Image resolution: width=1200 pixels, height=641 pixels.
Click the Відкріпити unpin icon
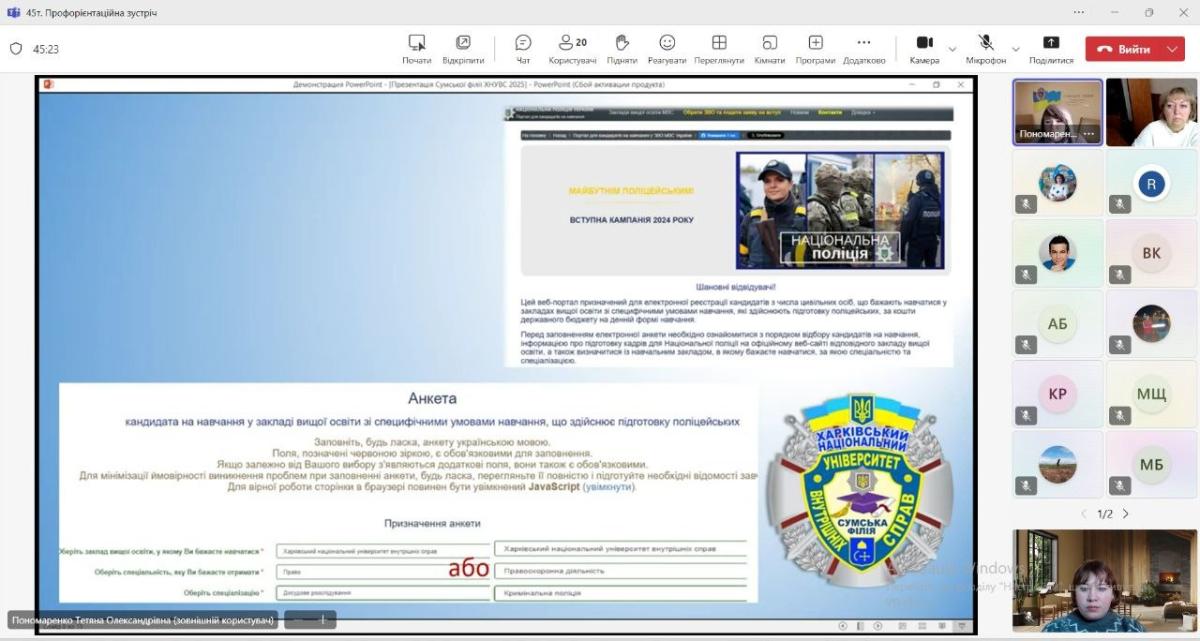(x=463, y=43)
